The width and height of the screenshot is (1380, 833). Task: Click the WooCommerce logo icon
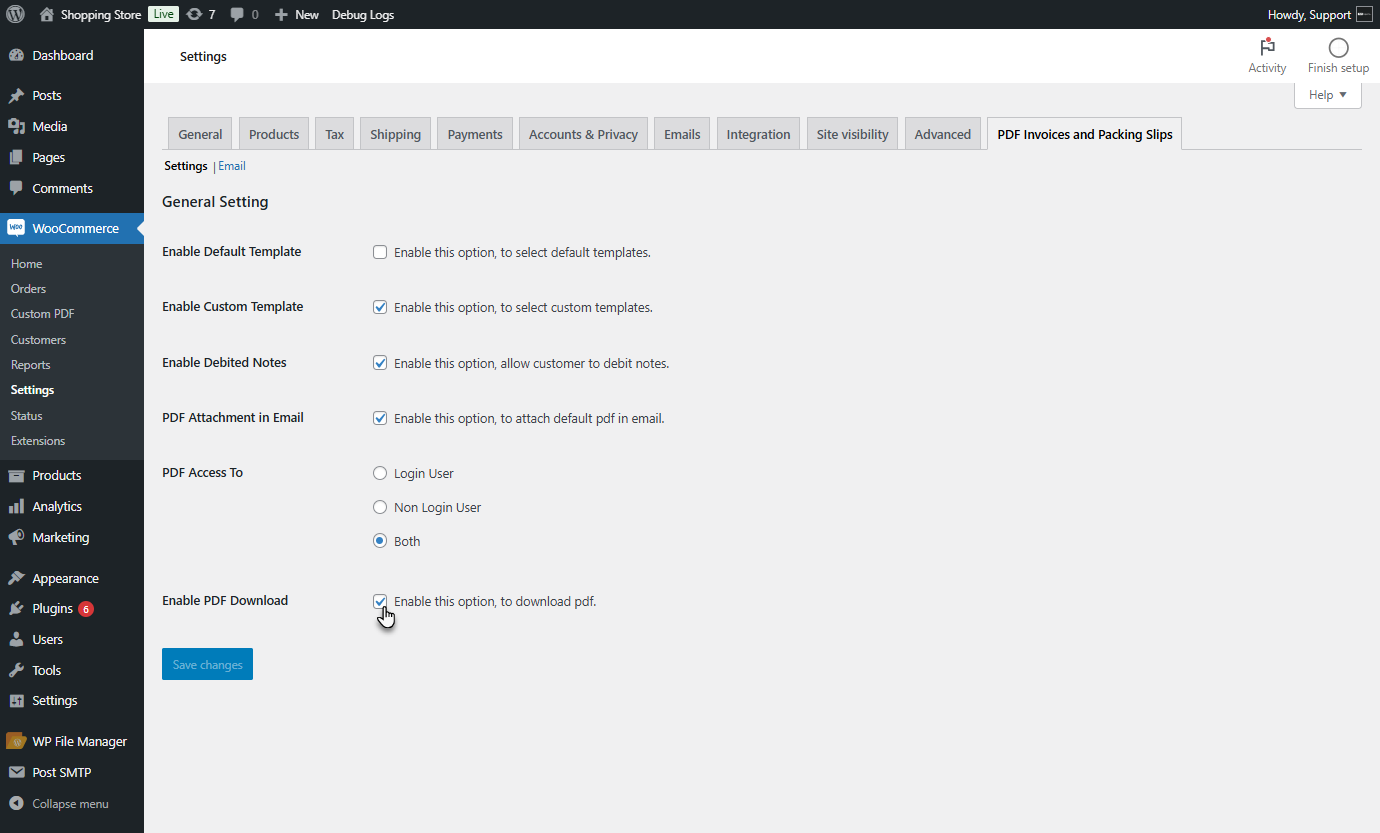(x=16, y=228)
